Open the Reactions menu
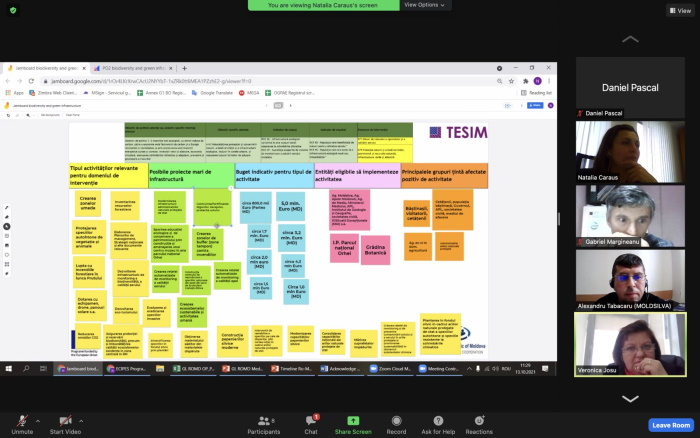 point(479,425)
